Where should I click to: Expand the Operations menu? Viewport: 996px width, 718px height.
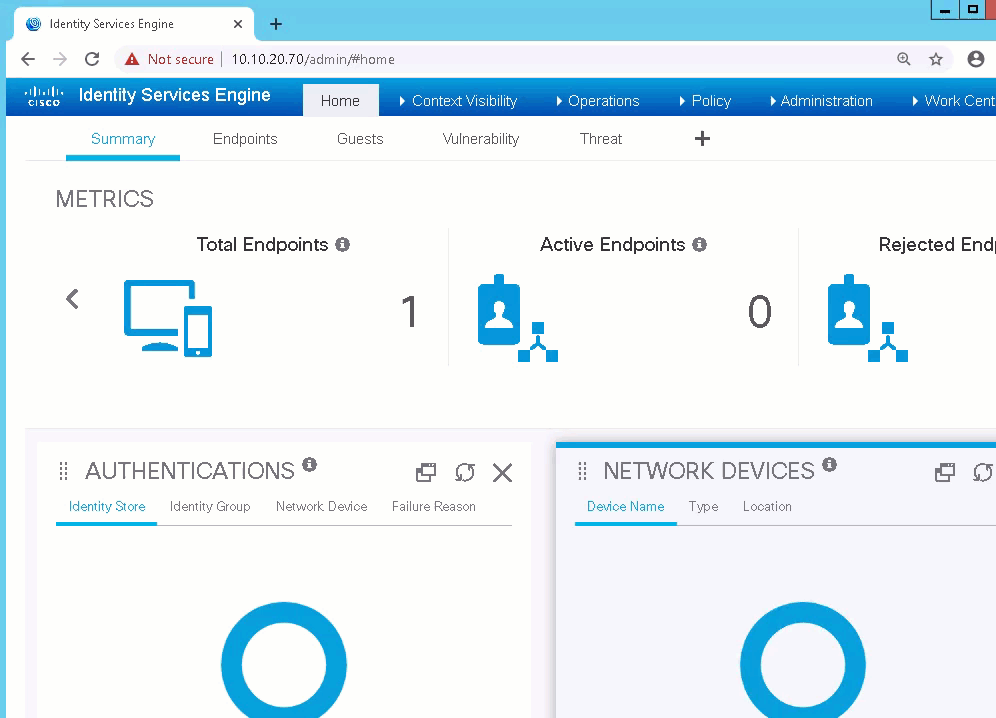click(598, 100)
